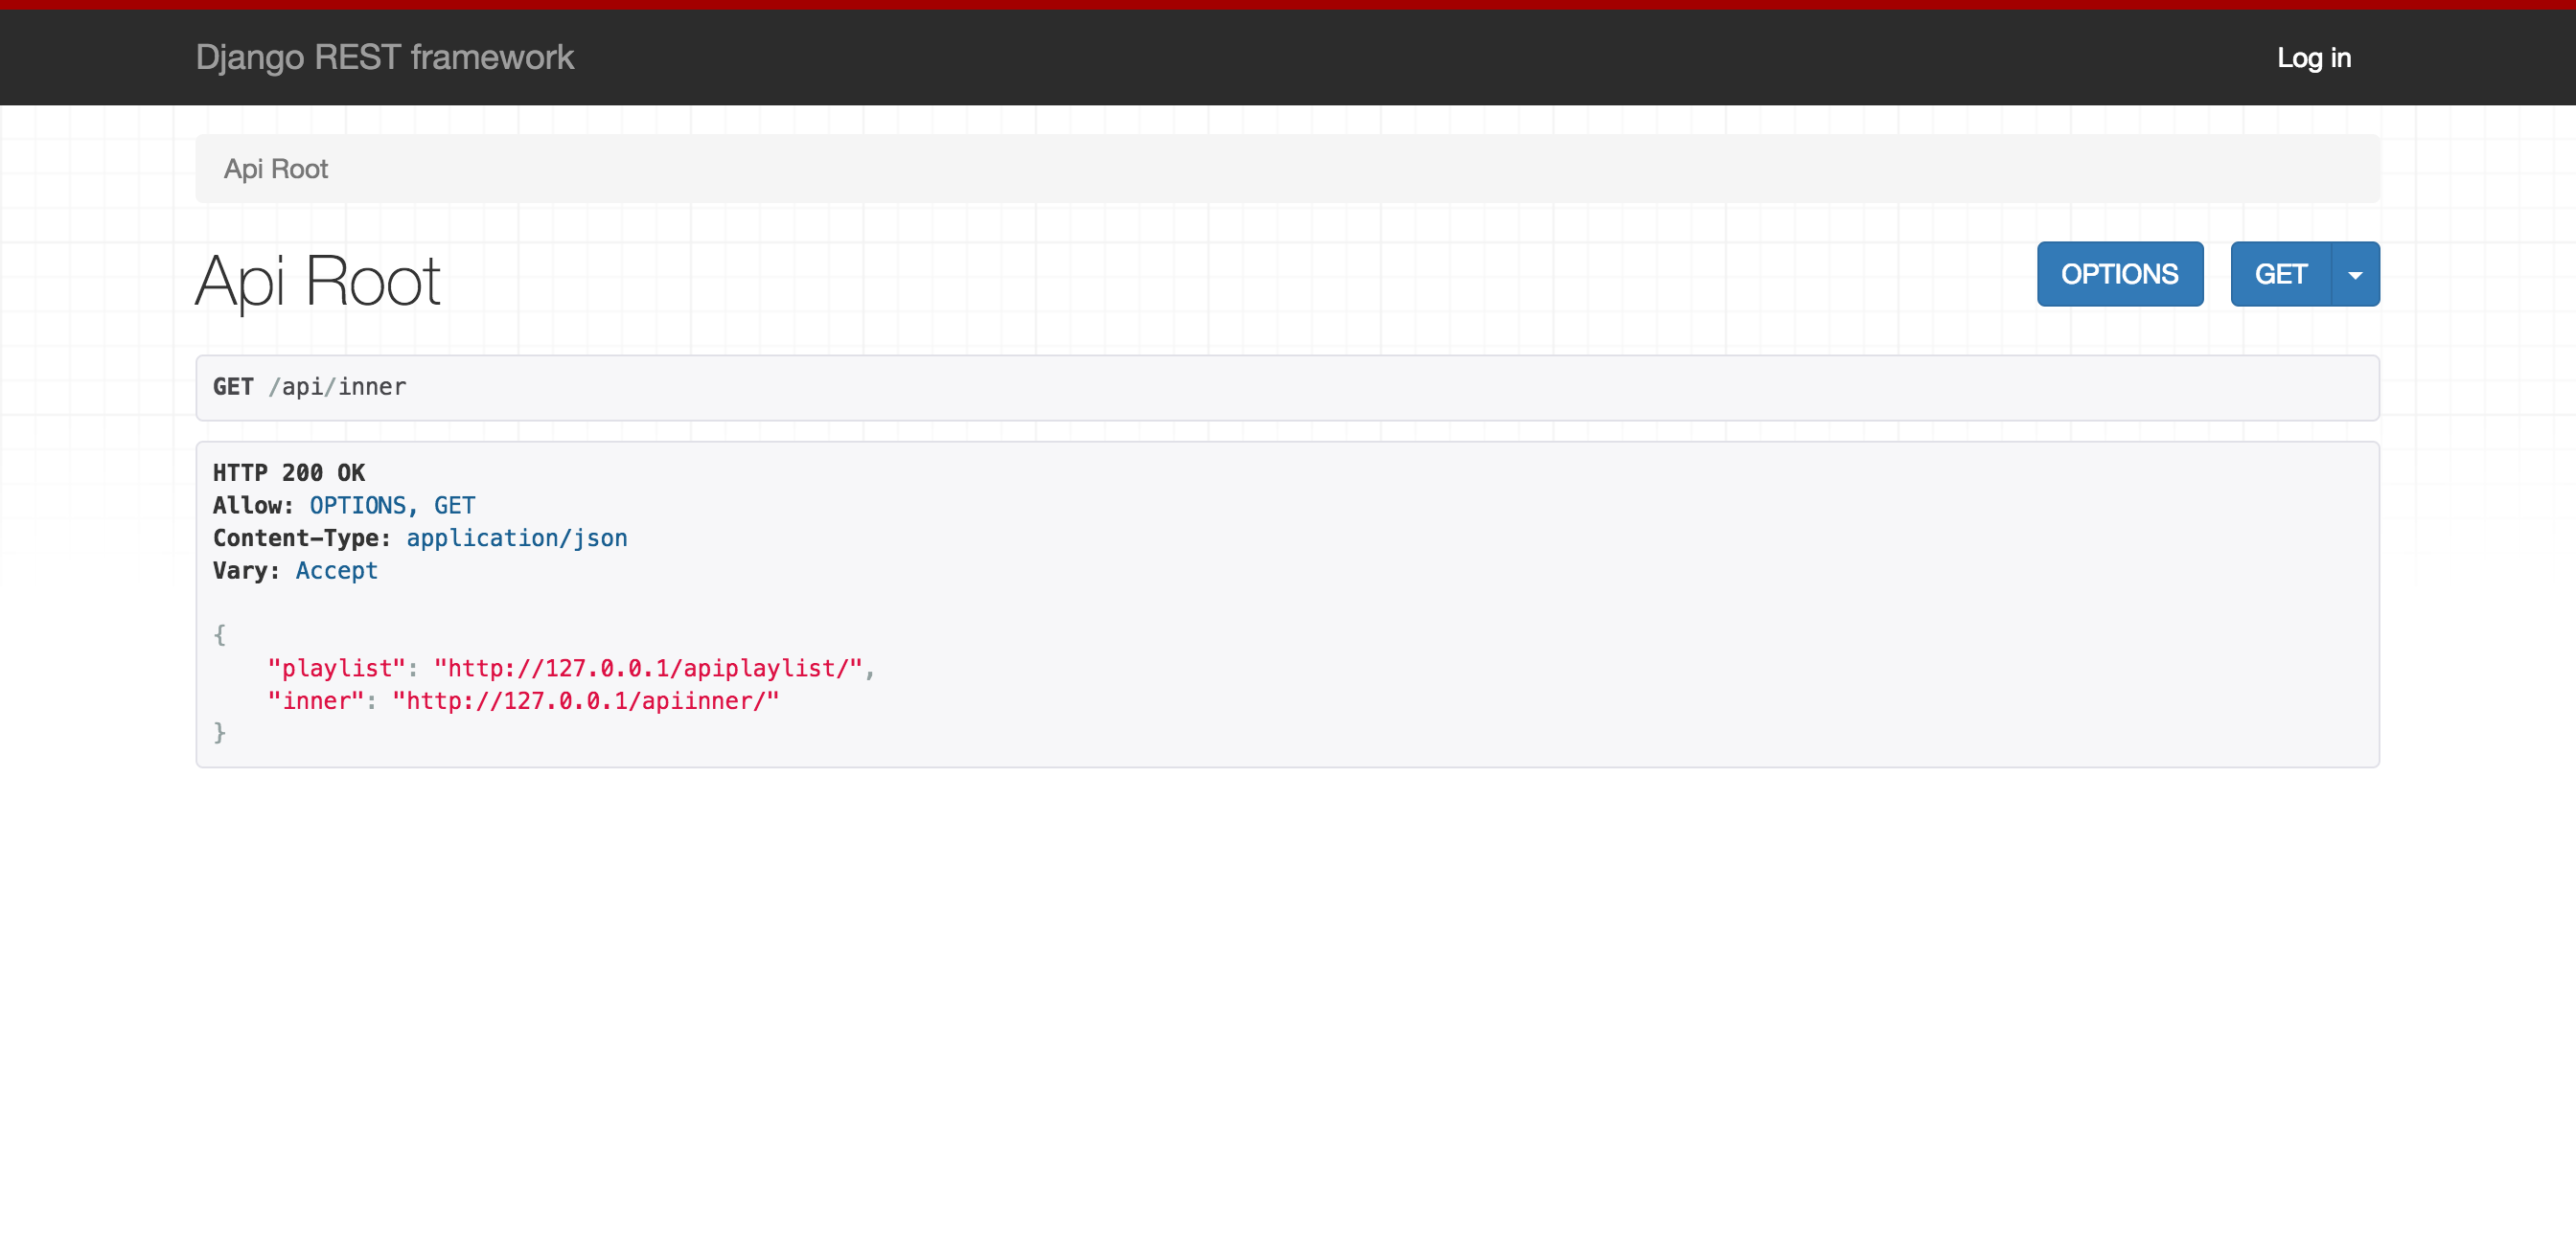Click the Api Root breadcrumb item

pos(275,169)
